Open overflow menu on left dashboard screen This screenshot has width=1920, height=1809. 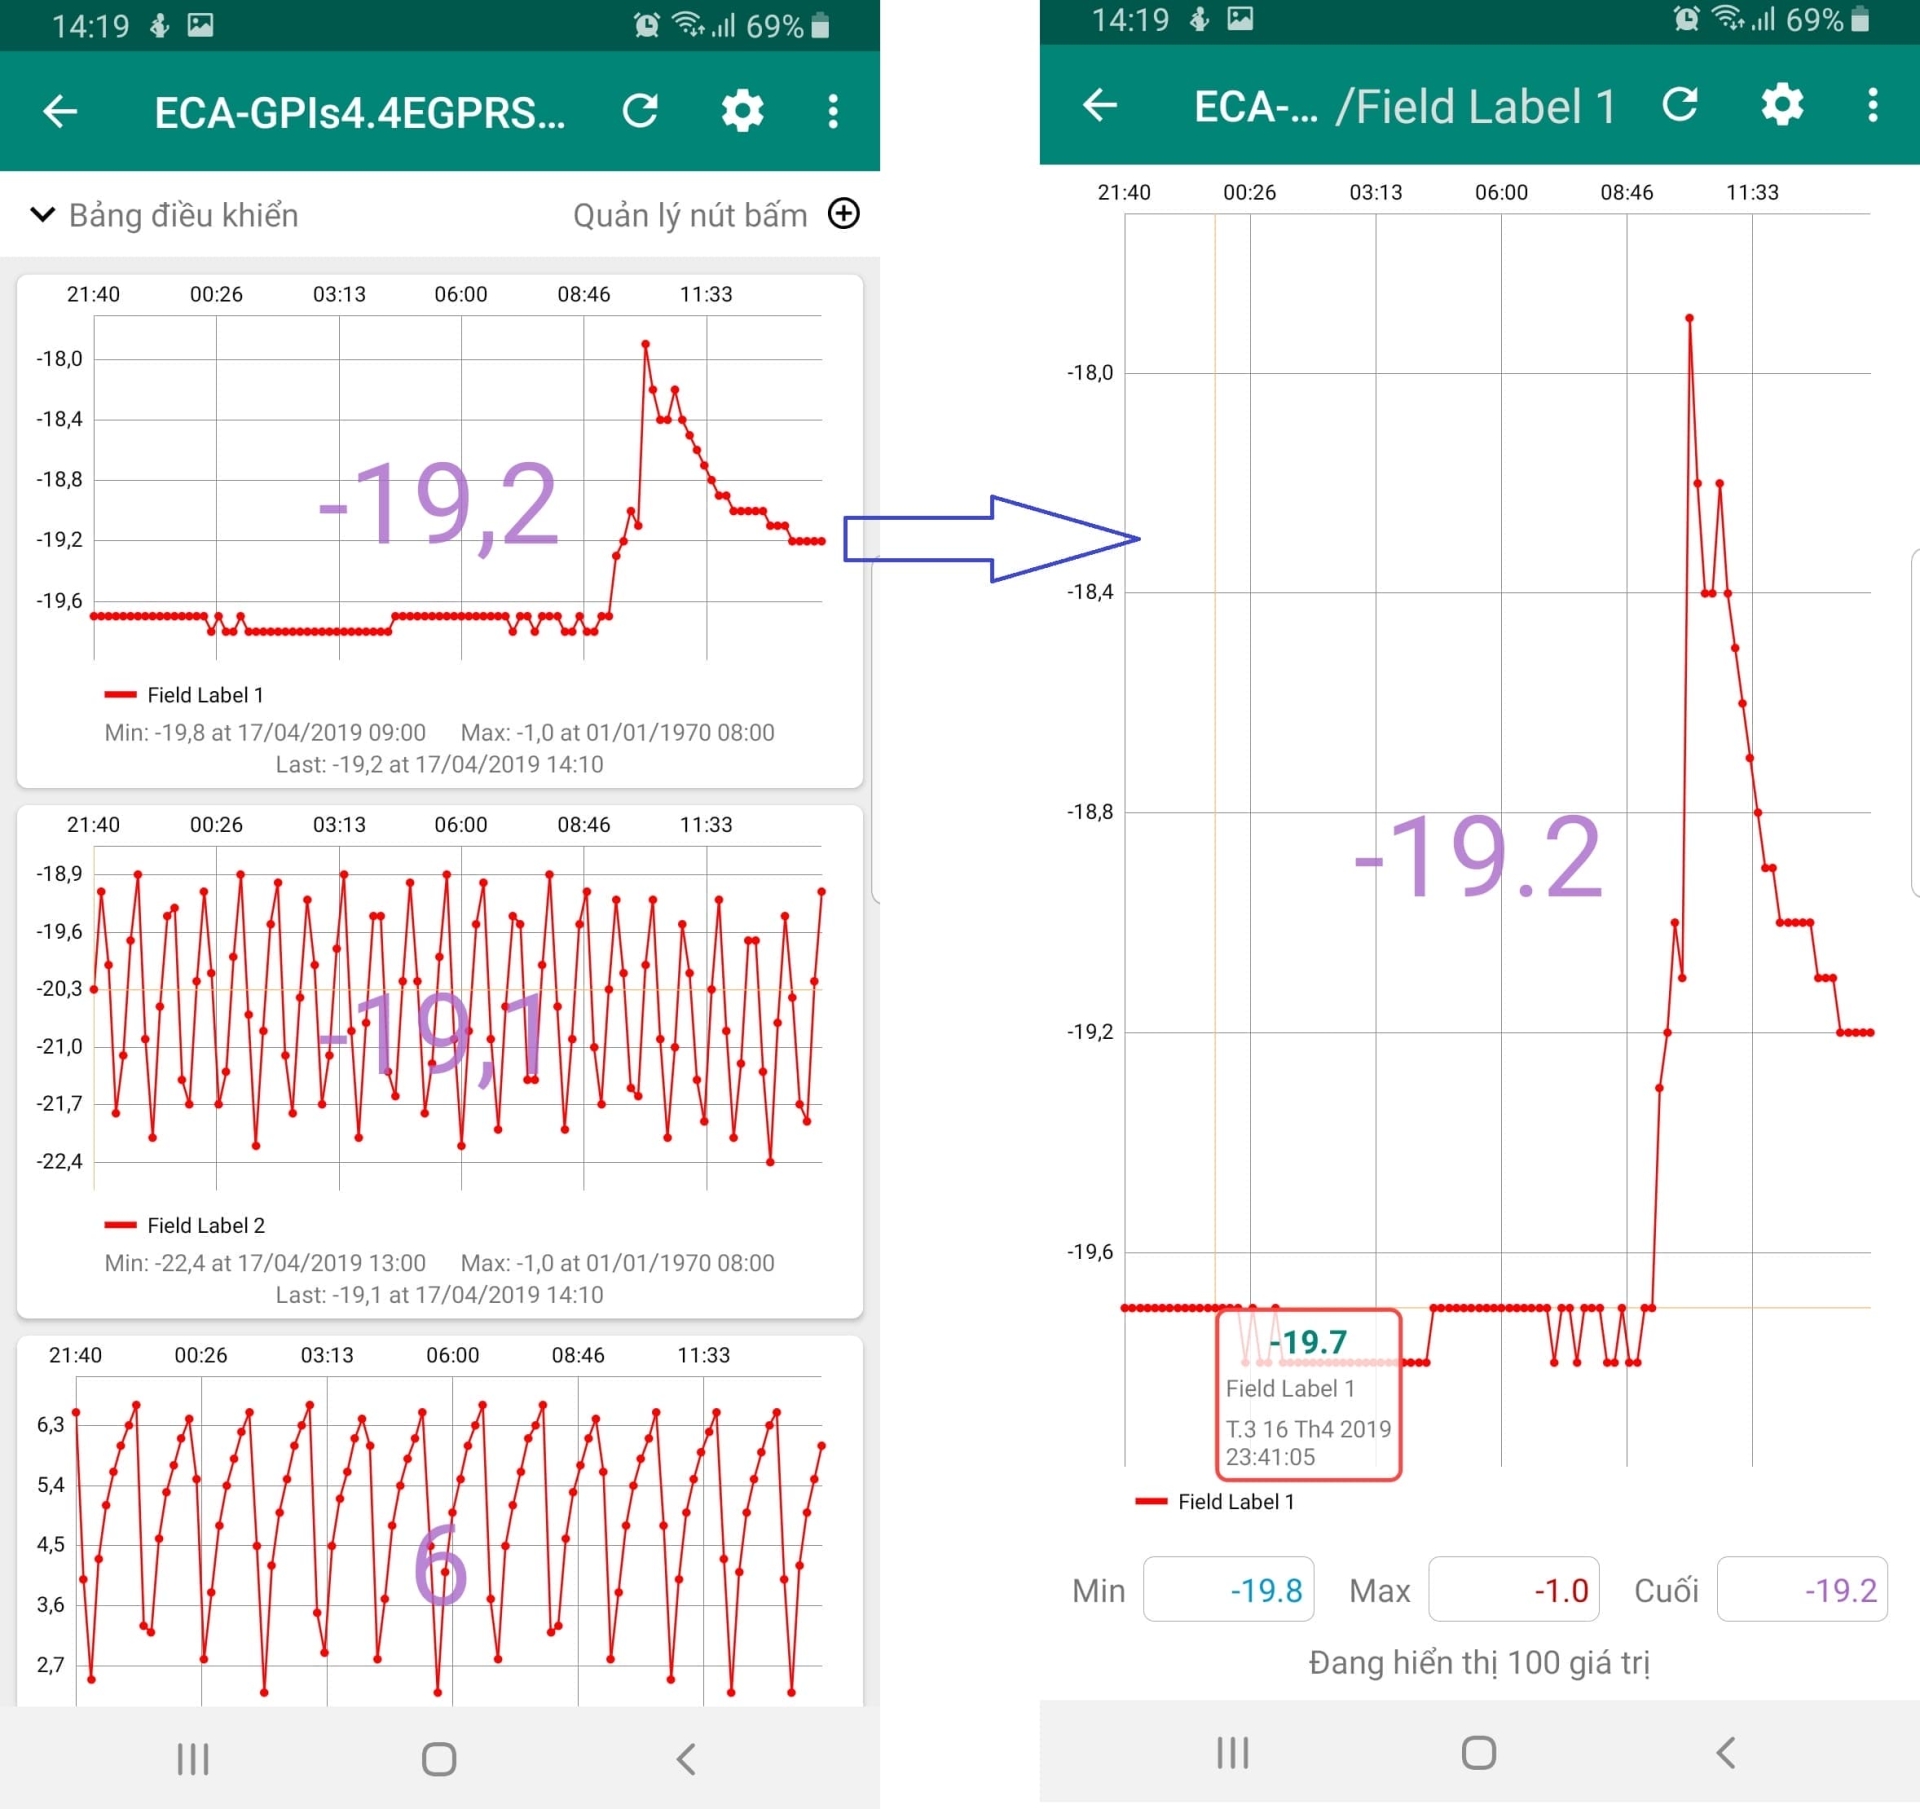833,111
